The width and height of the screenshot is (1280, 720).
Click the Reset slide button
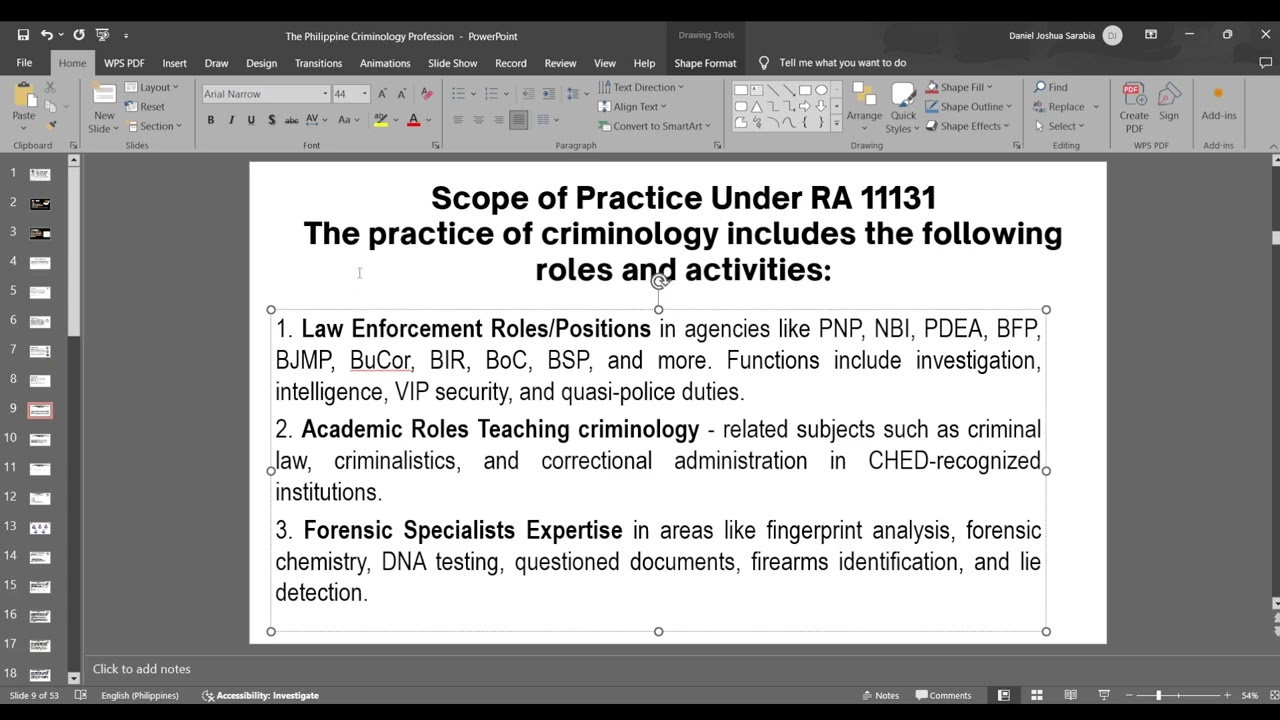[x=145, y=107]
